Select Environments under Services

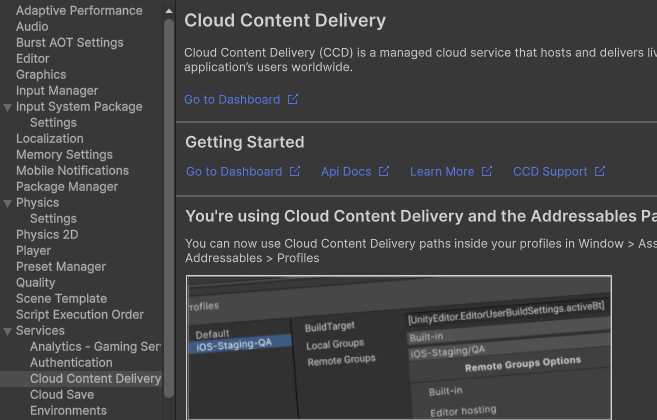(68, 410)
